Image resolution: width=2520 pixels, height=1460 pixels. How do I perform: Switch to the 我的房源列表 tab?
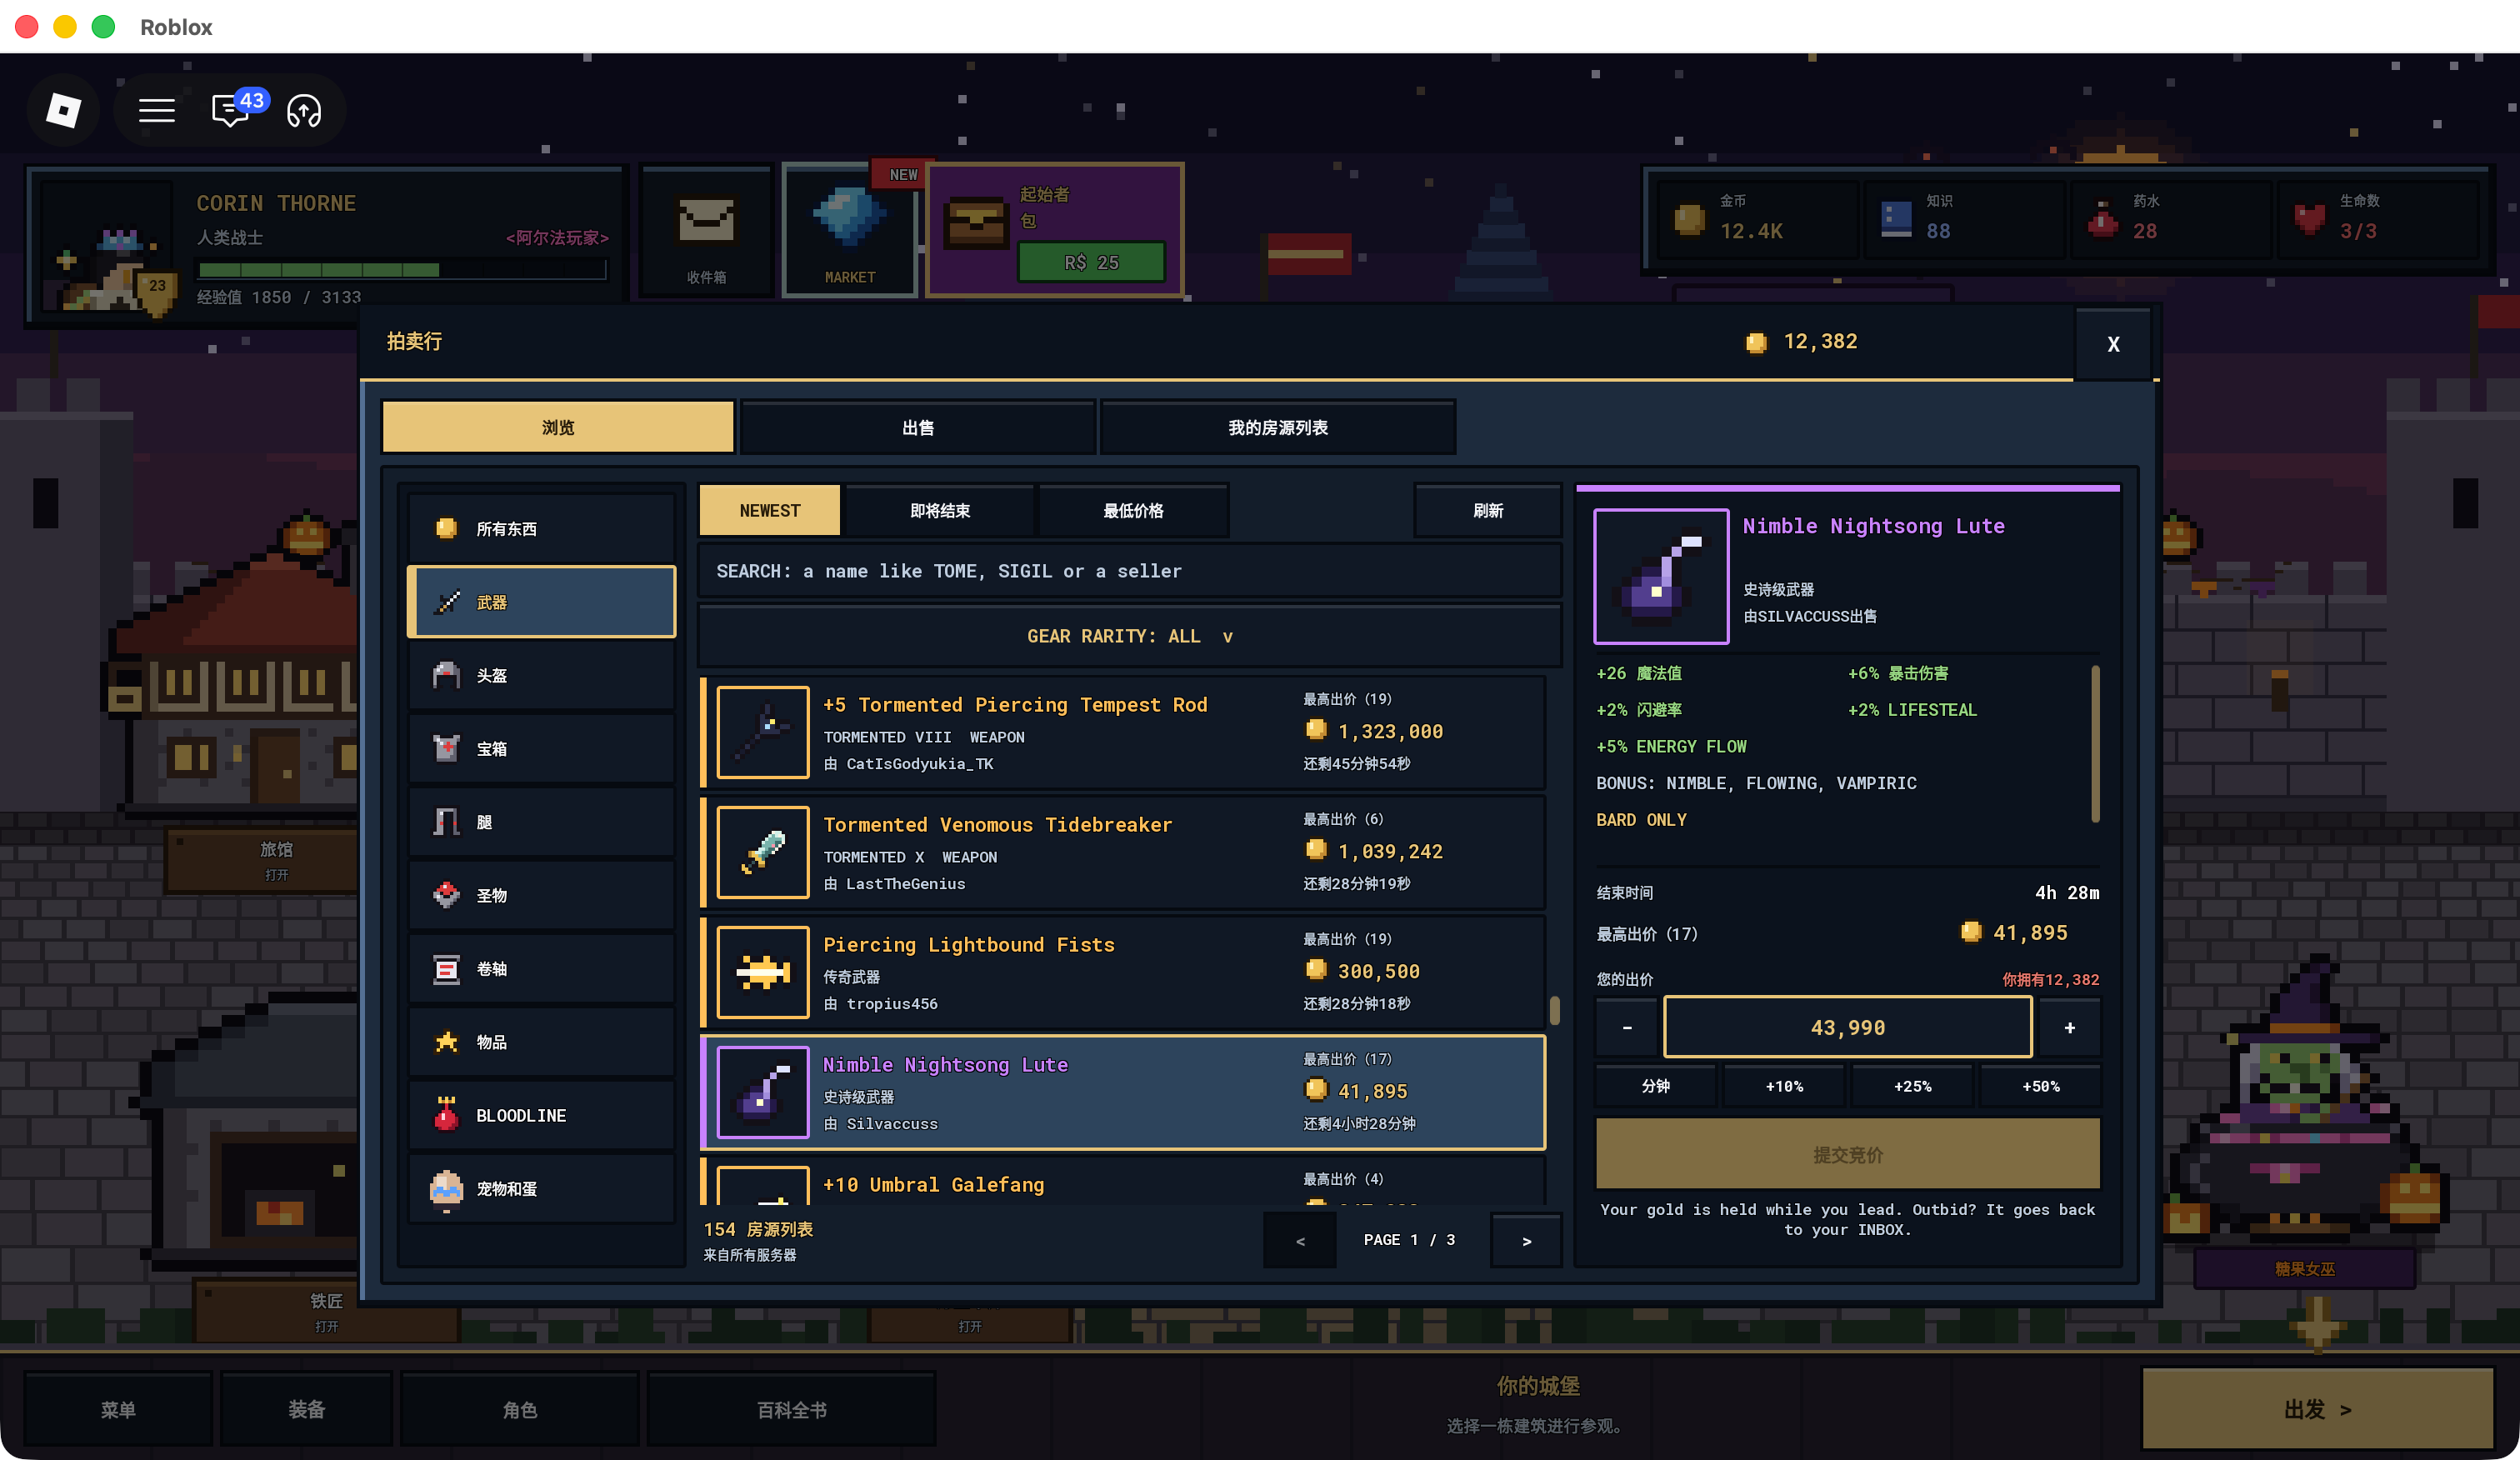pyautogui.click(x=1277, y=427)
